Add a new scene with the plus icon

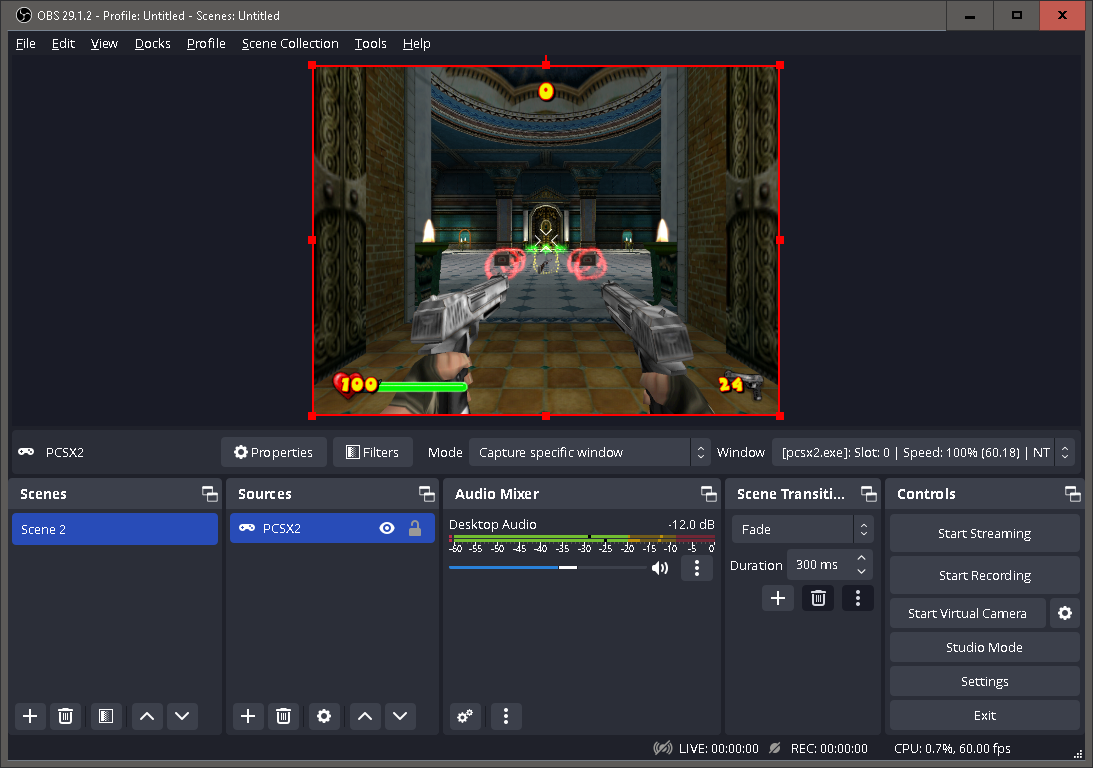29,716
